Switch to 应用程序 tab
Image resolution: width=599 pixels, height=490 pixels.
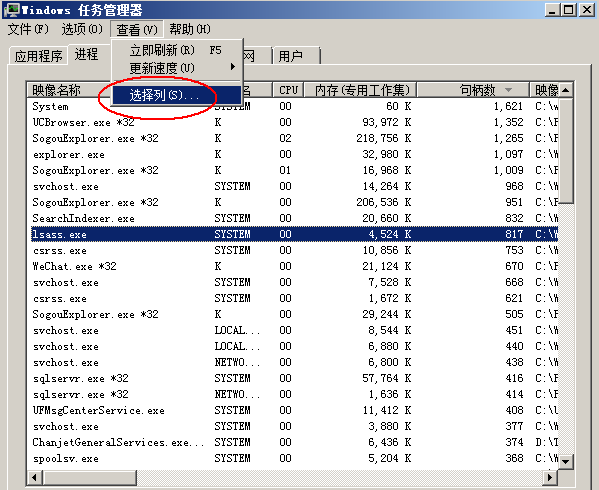coord(38,56)
